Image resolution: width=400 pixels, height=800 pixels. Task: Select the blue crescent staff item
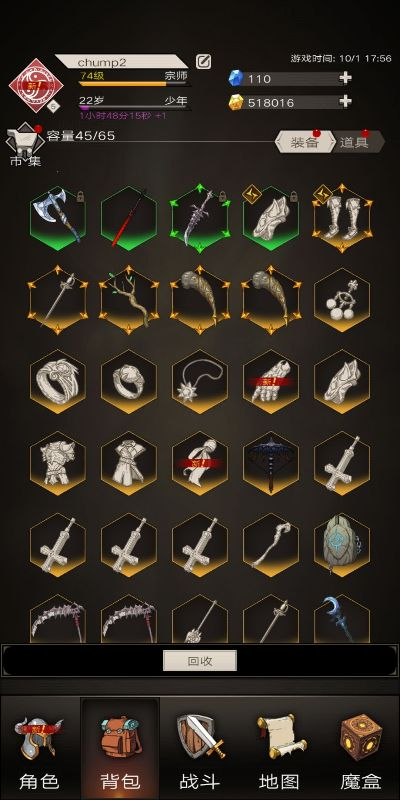click(x=342, y=618)
